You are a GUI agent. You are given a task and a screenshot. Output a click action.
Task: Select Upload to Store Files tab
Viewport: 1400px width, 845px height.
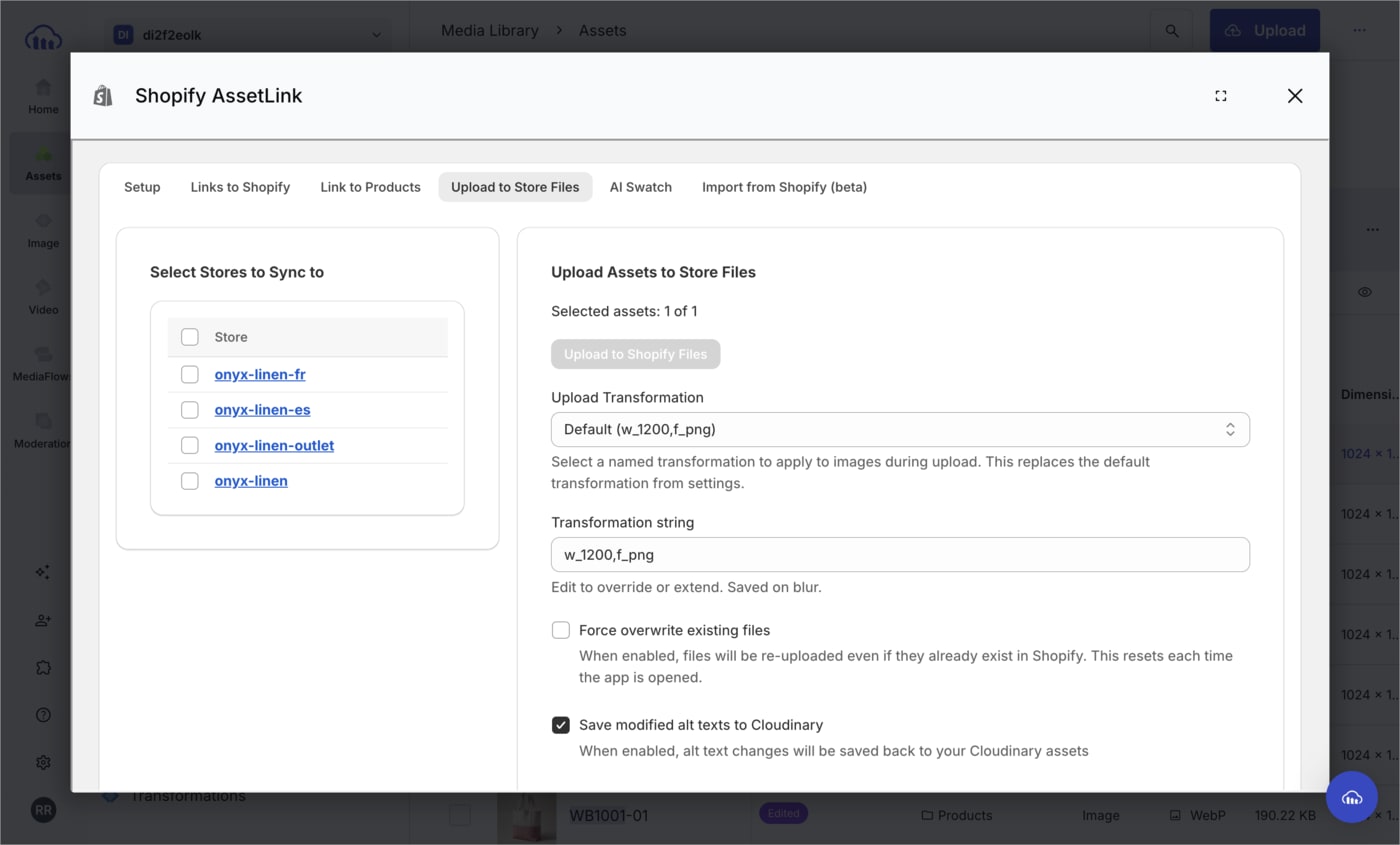[515, 187]
